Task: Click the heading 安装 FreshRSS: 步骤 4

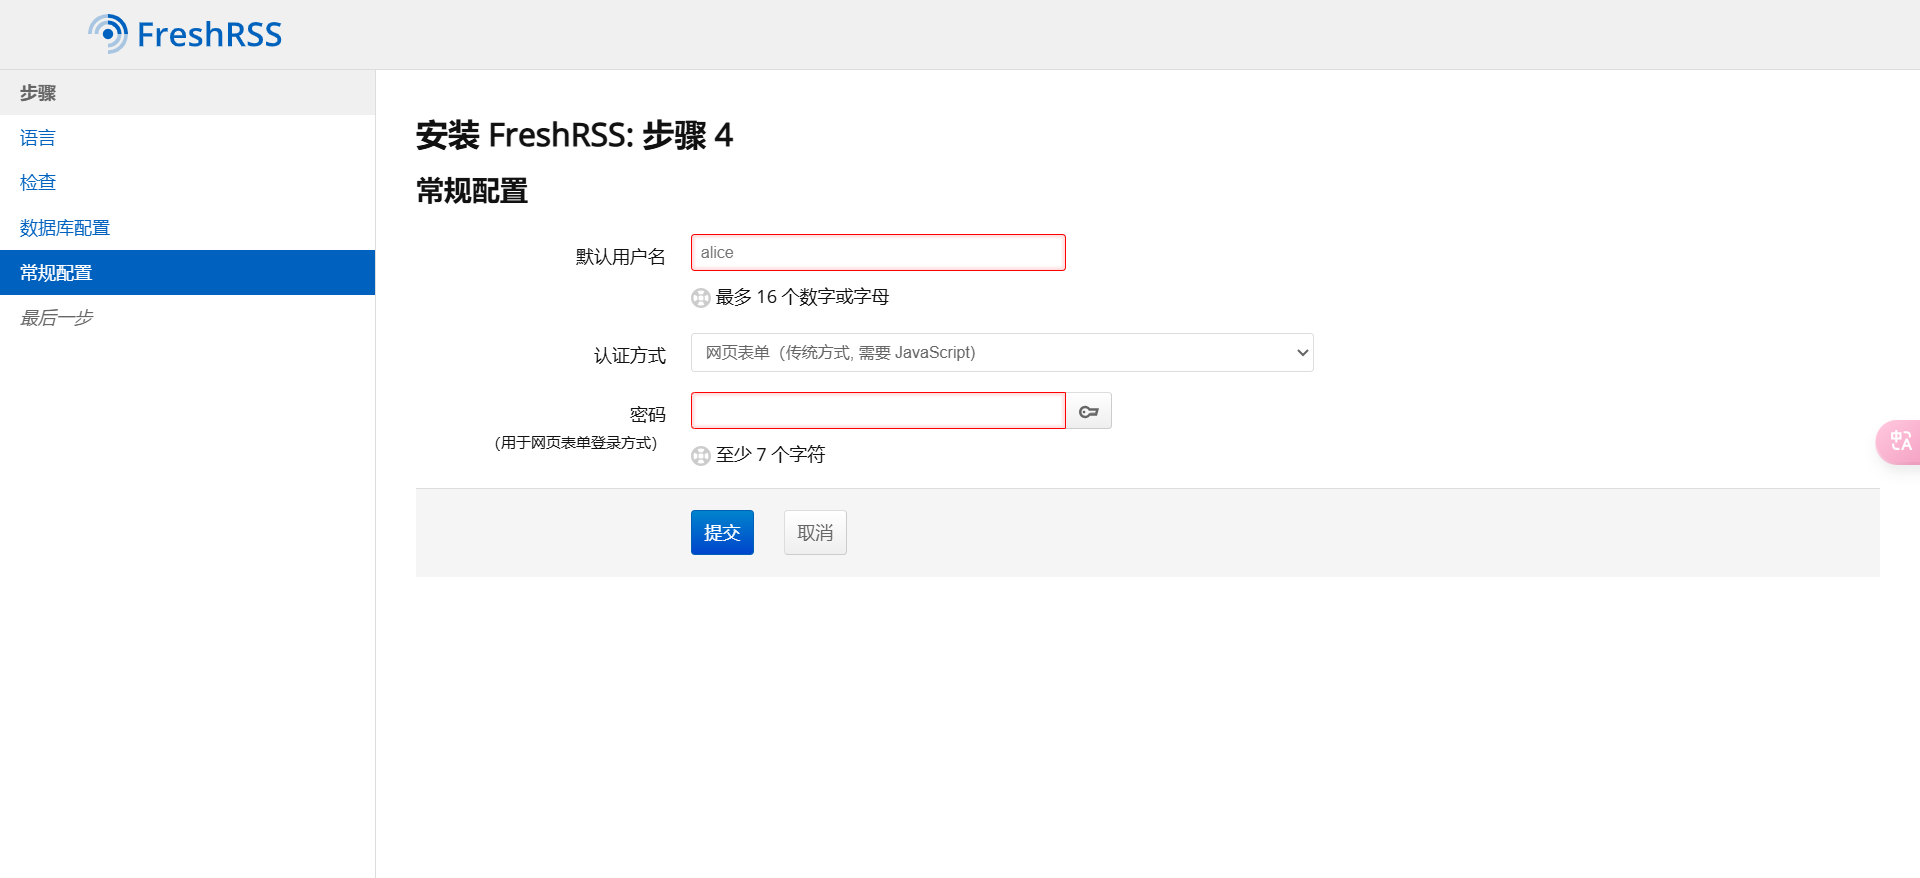Action: click(x=574, y=135)
